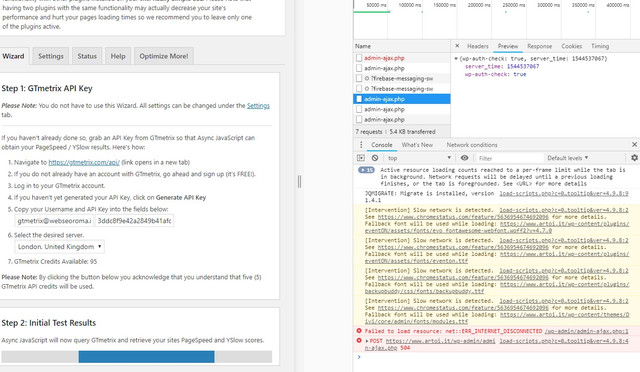Open chromestatus link in first Intervention warning
640x372 pixels.
[463, 217]
